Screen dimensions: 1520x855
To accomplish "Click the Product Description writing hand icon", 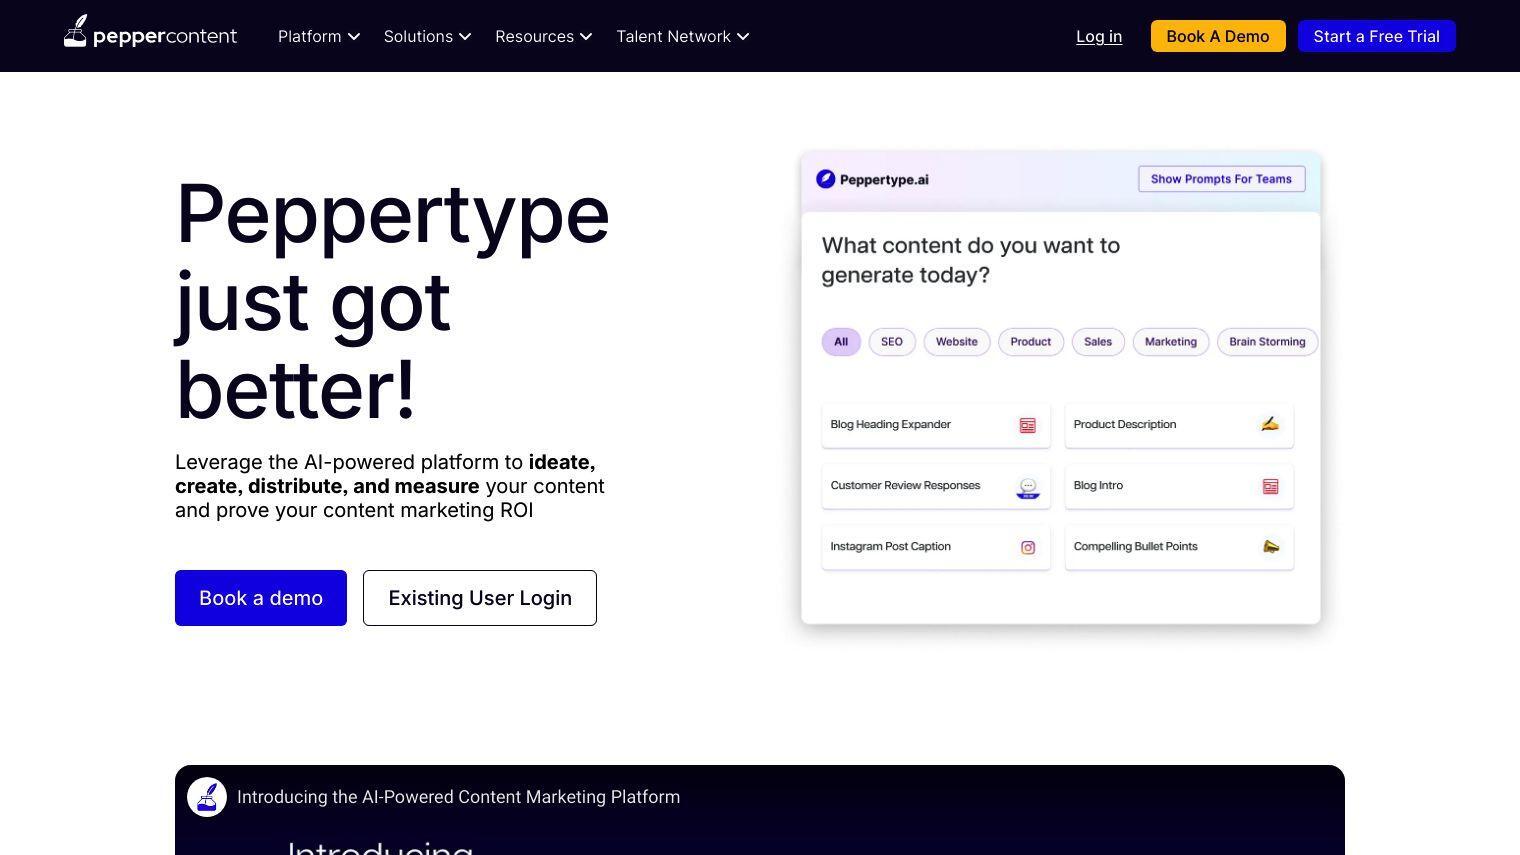I will tap(1270, 424).
